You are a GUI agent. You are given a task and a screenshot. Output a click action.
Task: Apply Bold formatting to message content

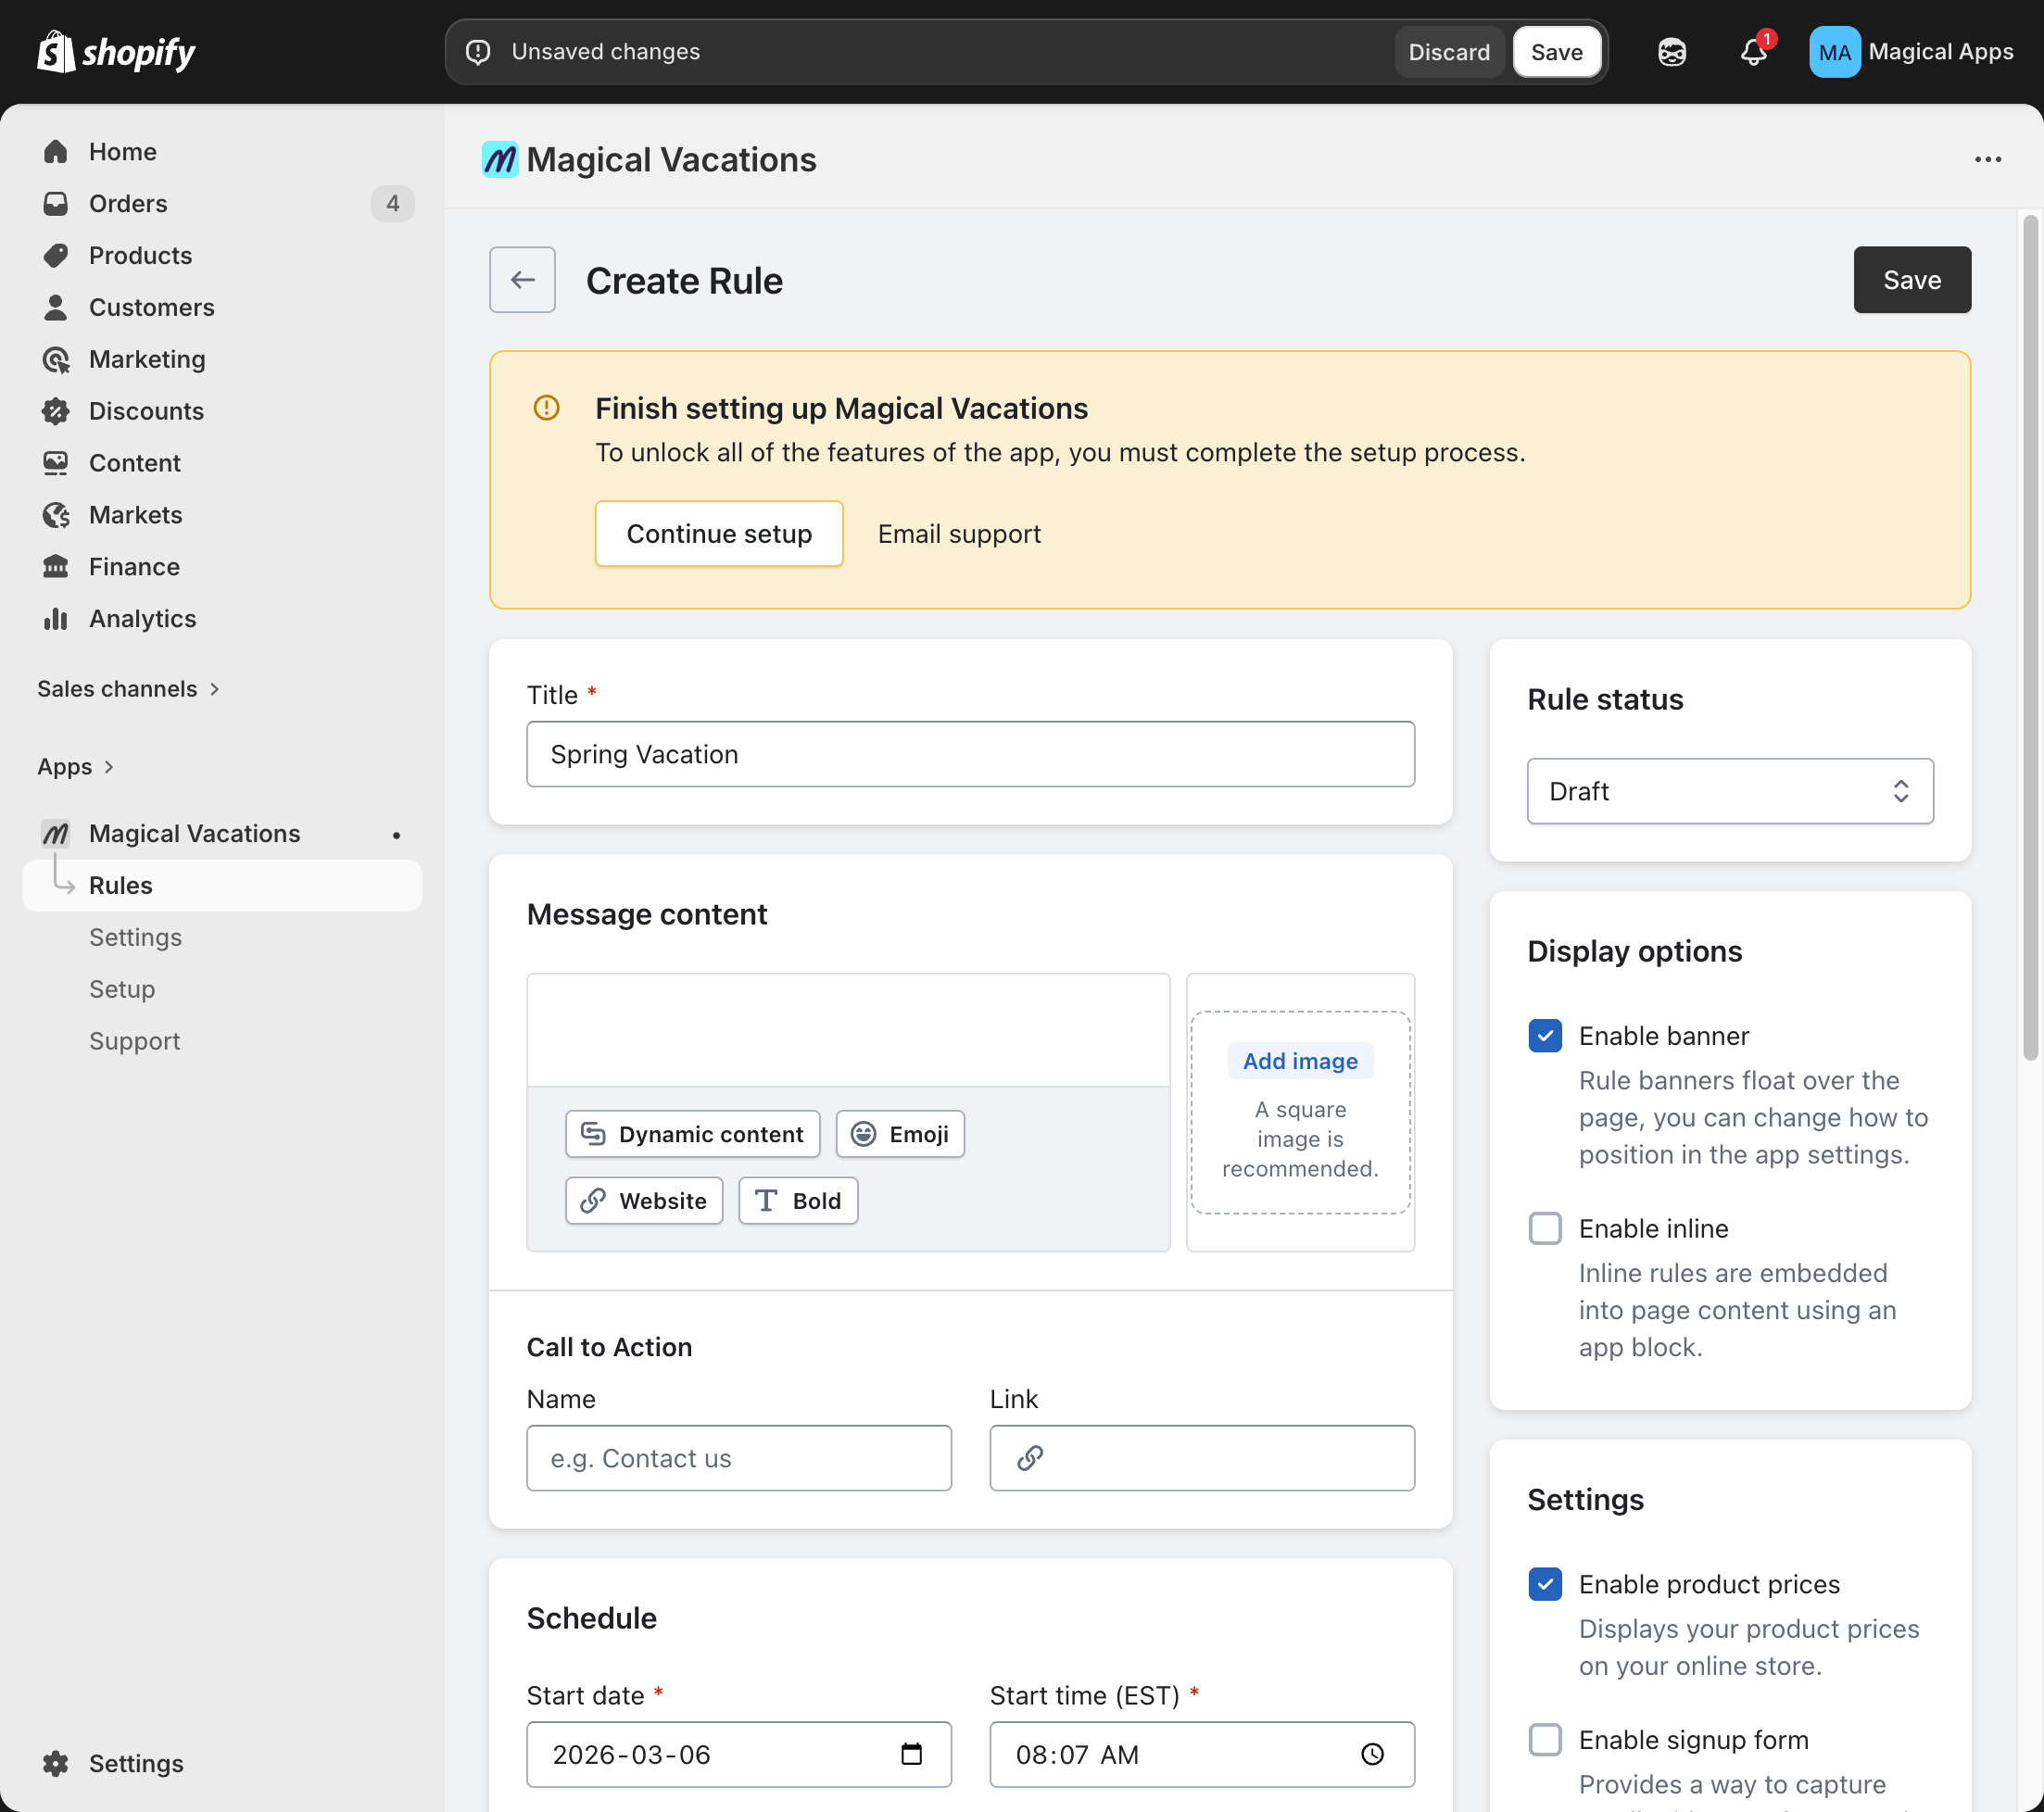pyautogui.click(x=797, y=1200)
